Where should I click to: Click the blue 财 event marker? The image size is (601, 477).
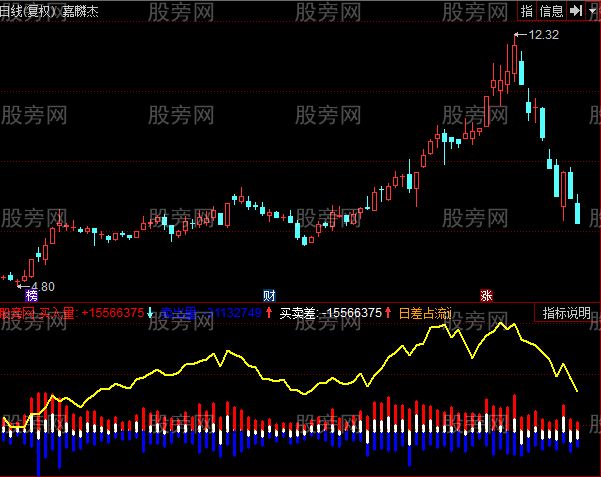[269, 296]
